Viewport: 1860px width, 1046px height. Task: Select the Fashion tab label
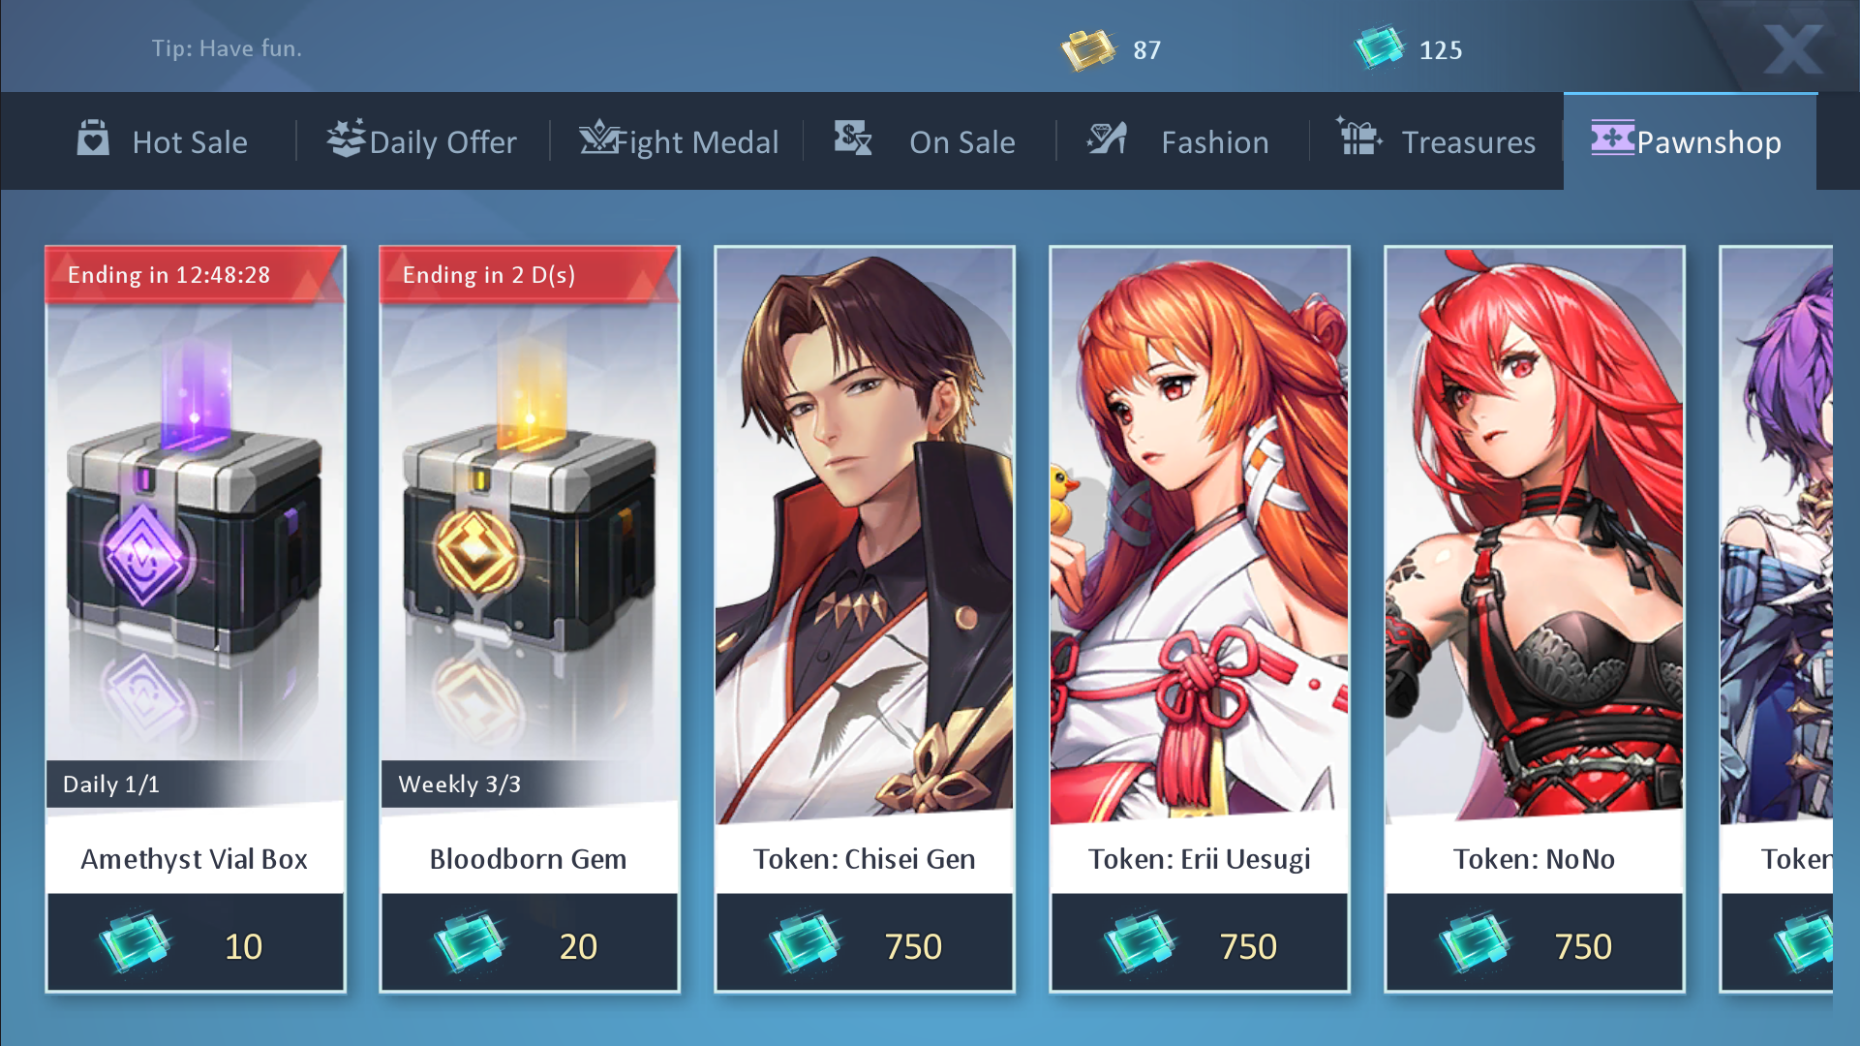[1215, 142]
